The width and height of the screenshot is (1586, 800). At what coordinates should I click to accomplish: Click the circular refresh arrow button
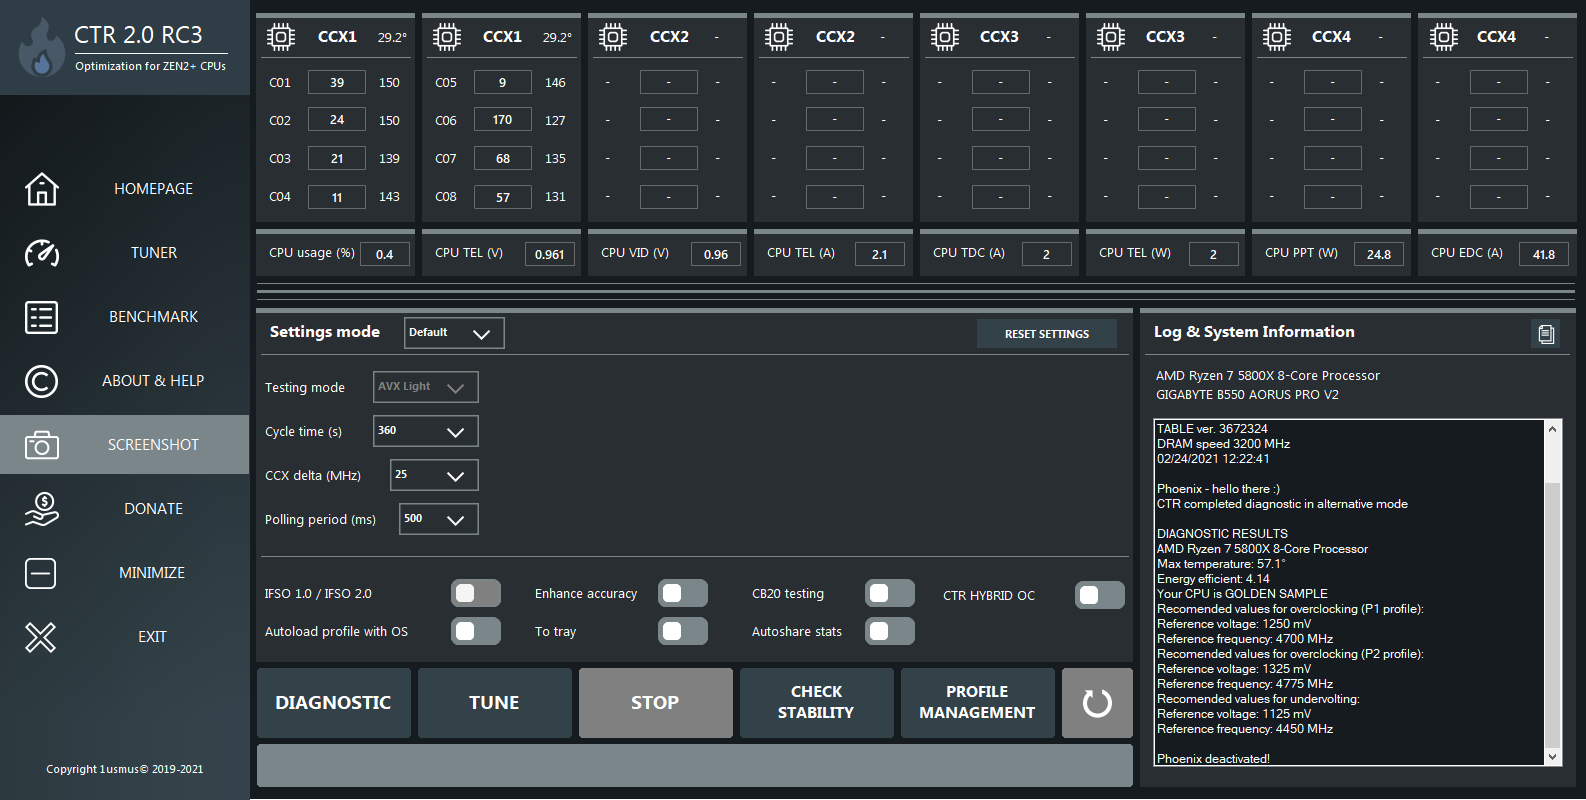(1097, 703)
